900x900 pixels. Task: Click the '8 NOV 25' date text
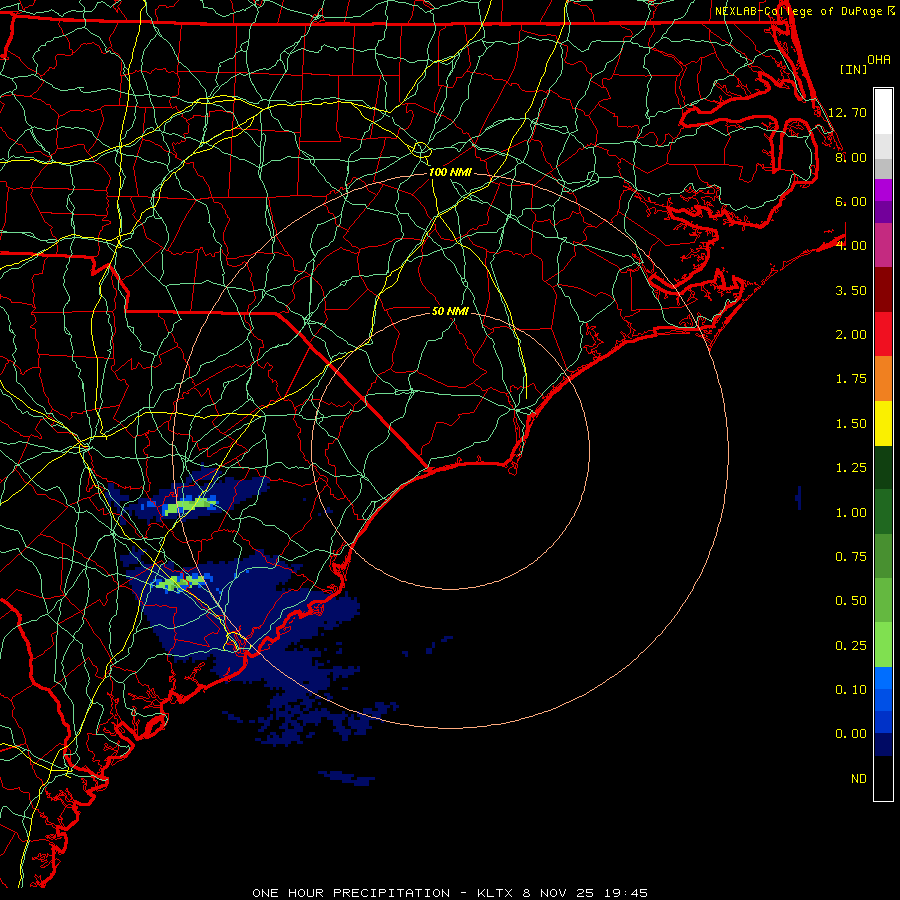pyautogui.click(x=556, y=893)
